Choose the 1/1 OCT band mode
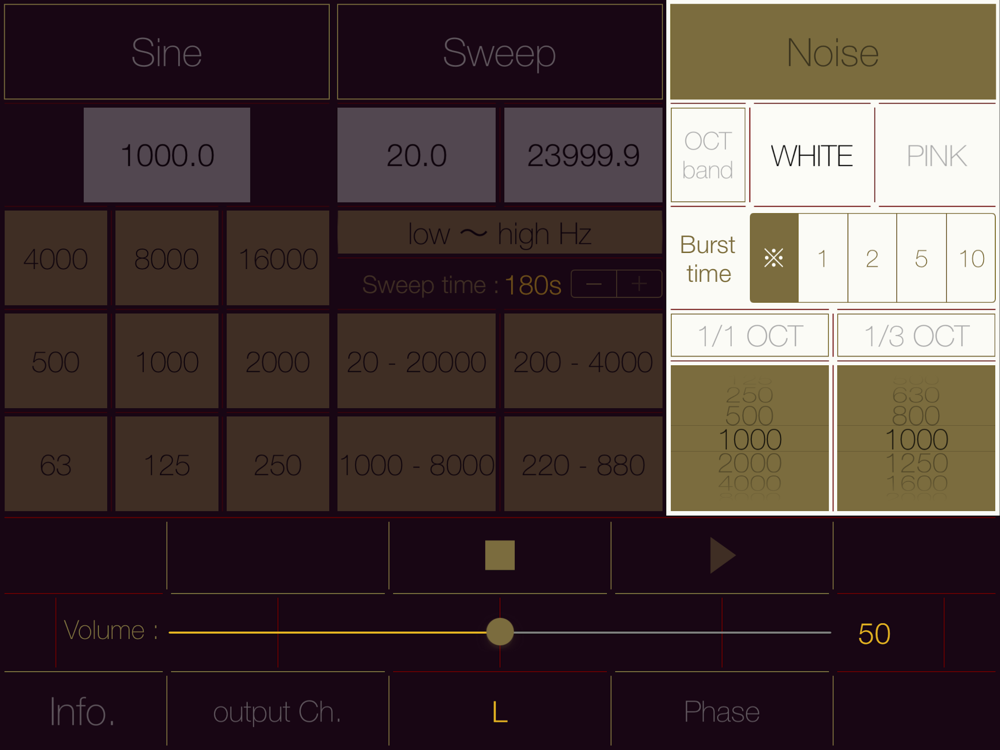The width and height of the screenshot is (1000, 750). (749, 335)
